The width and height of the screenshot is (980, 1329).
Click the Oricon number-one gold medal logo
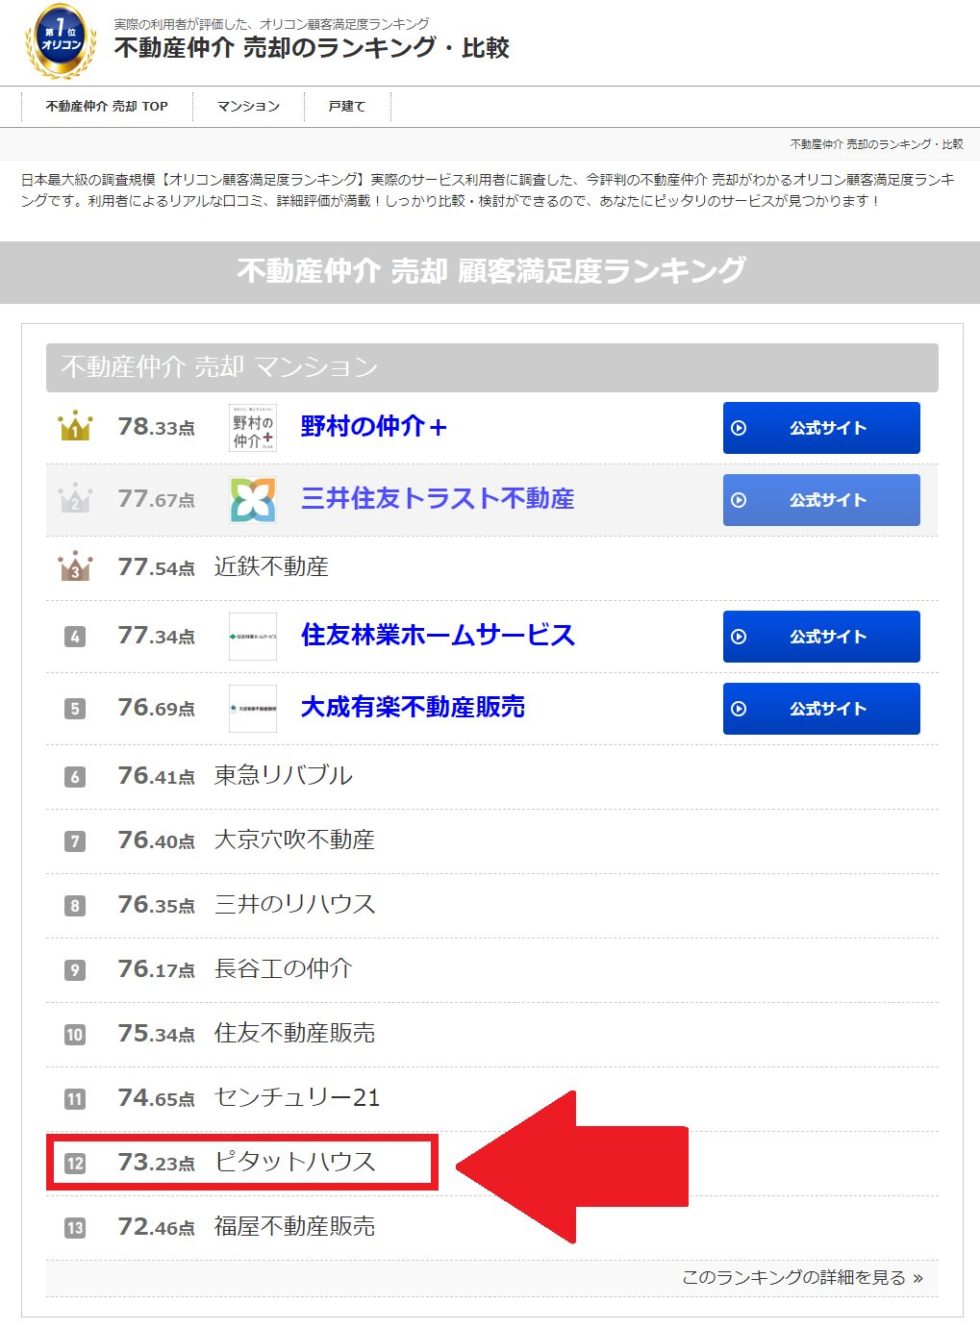point(60,42)
